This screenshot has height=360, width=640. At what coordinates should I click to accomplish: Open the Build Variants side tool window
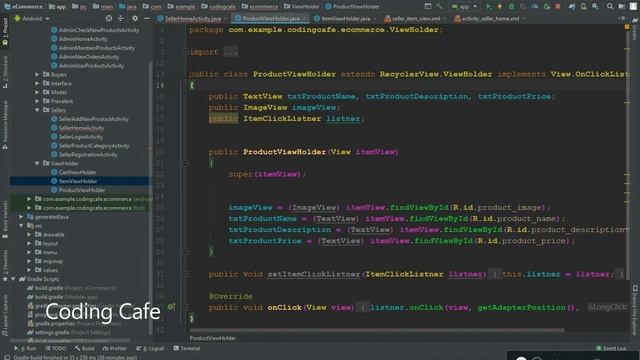5,220
